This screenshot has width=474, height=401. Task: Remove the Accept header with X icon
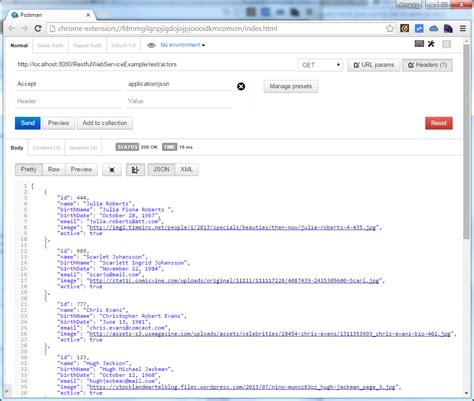pos(241,86)
